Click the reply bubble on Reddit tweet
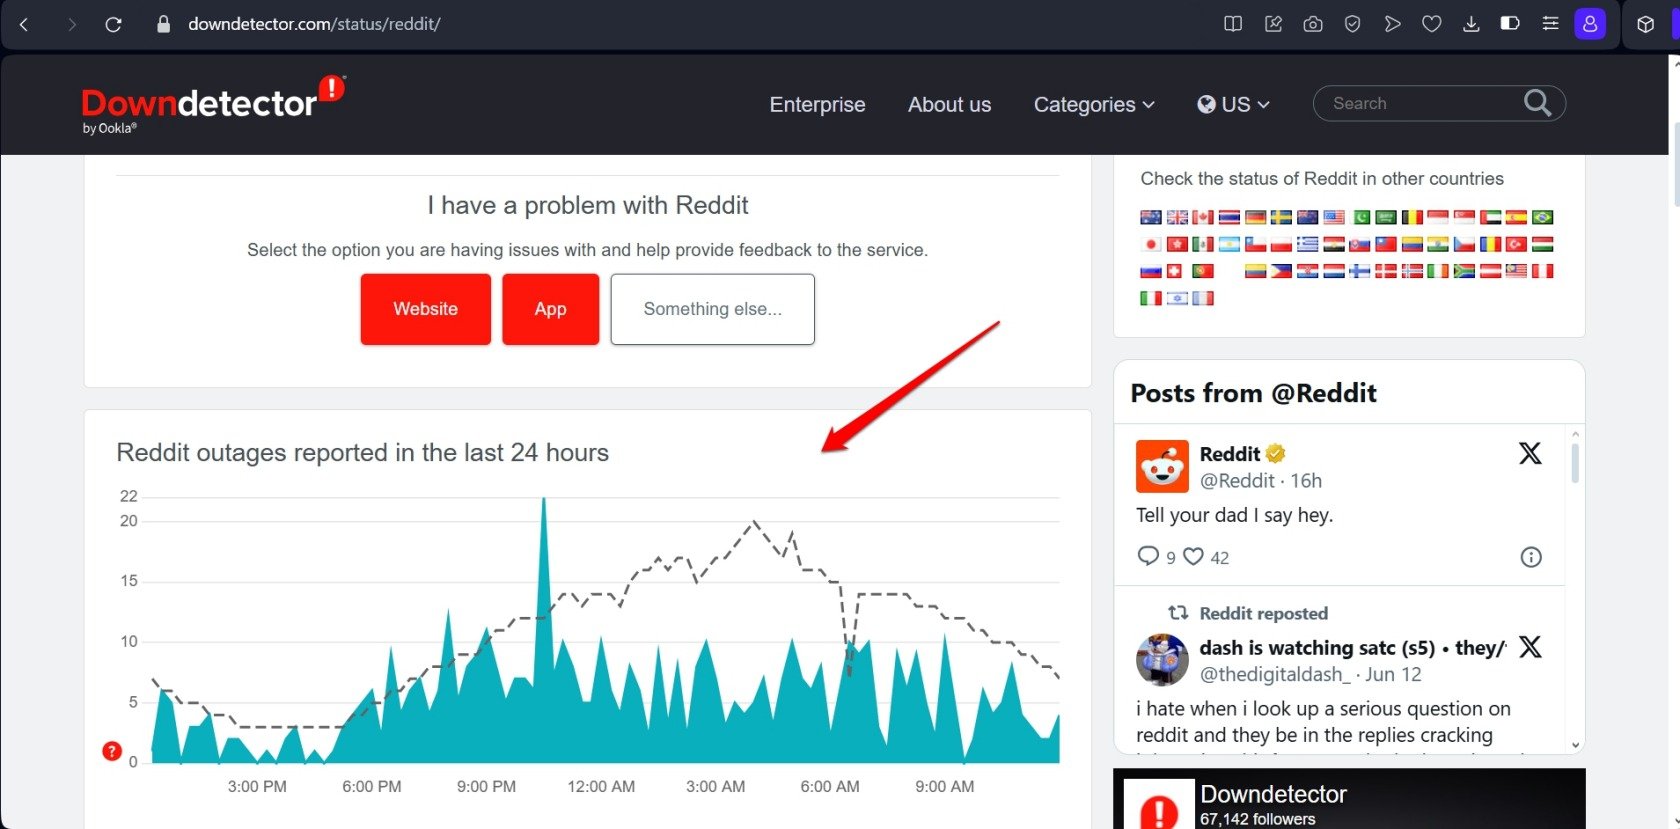Image resolution: width=1680 pixels, height=829 pixels. coord(1148,556)
